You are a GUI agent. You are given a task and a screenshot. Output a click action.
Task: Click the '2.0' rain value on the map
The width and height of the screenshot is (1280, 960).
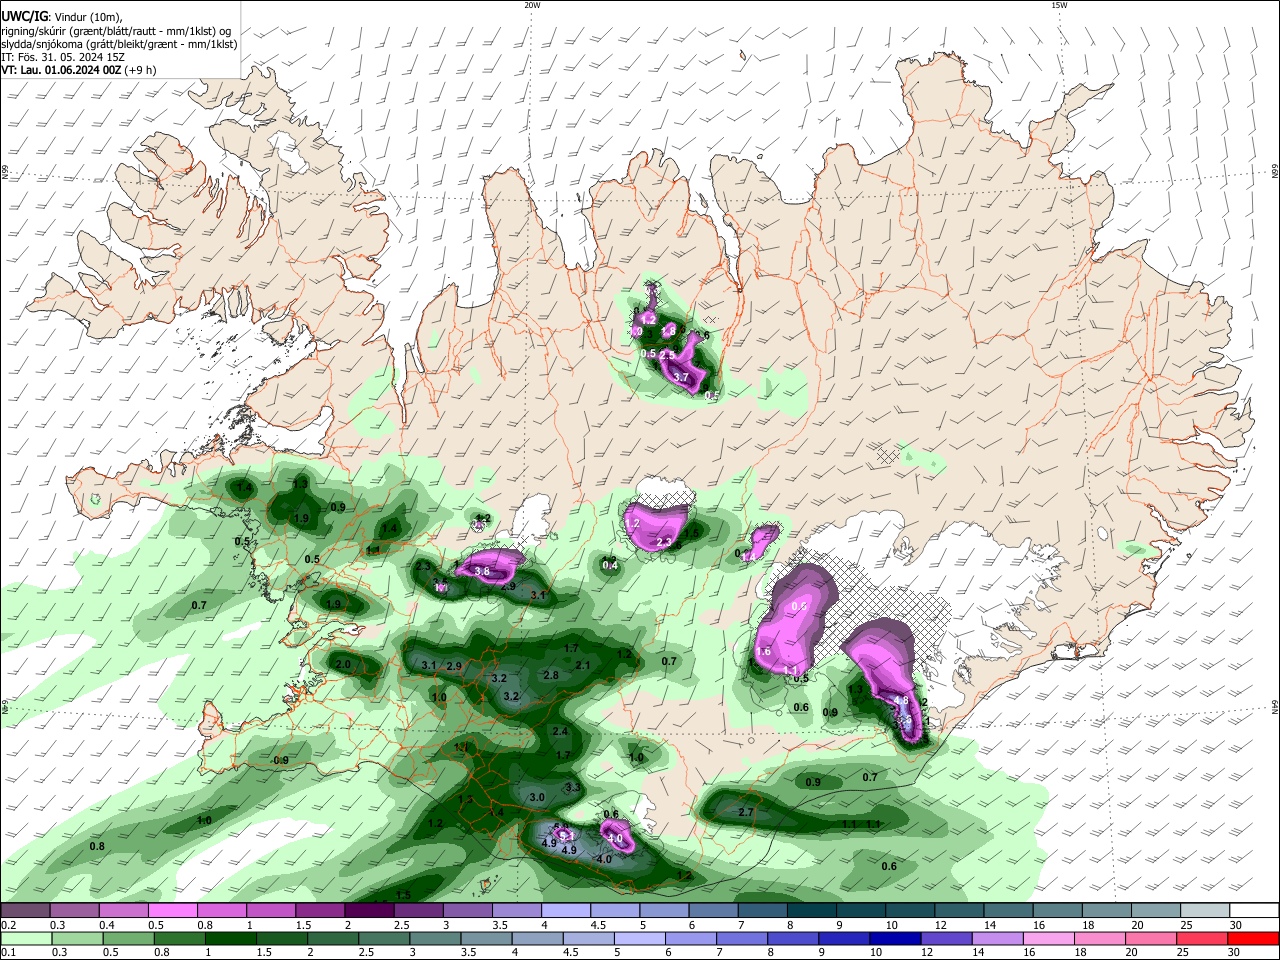[x=343, y=664]
